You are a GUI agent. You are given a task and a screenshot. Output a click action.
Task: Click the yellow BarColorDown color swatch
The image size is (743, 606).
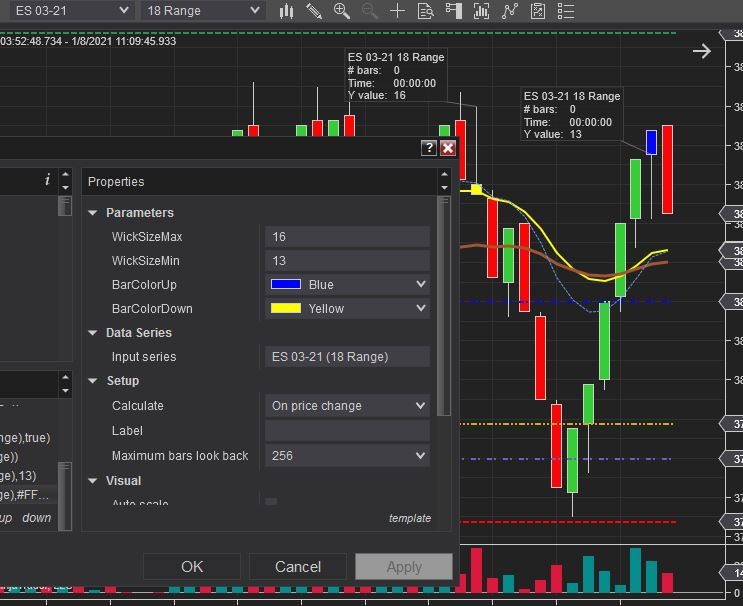[x=286, y=308]
